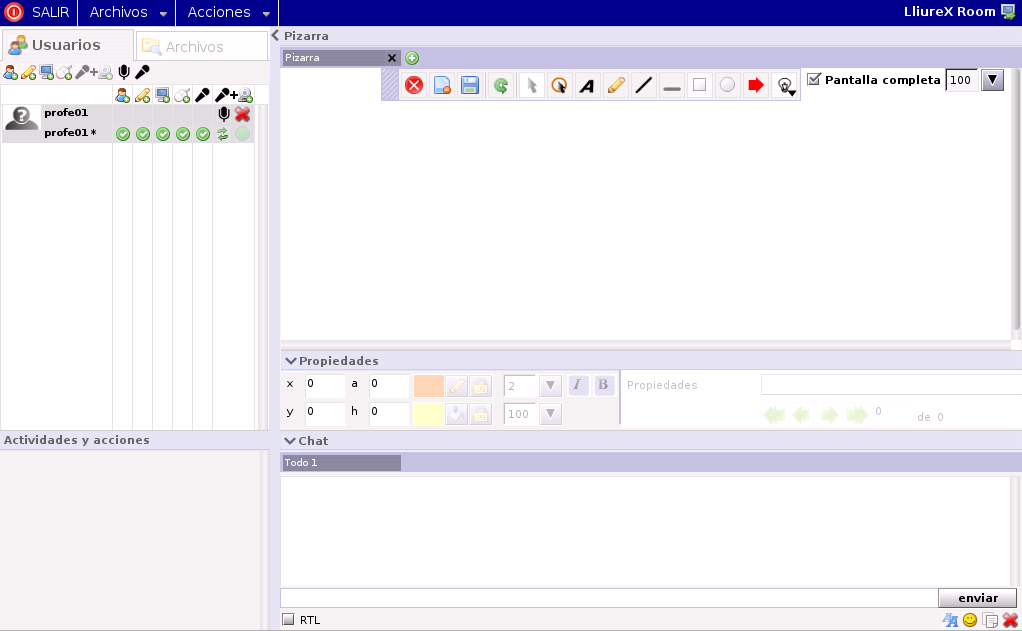Select the diagonal line drawing tool

click(x=644, y=86)
